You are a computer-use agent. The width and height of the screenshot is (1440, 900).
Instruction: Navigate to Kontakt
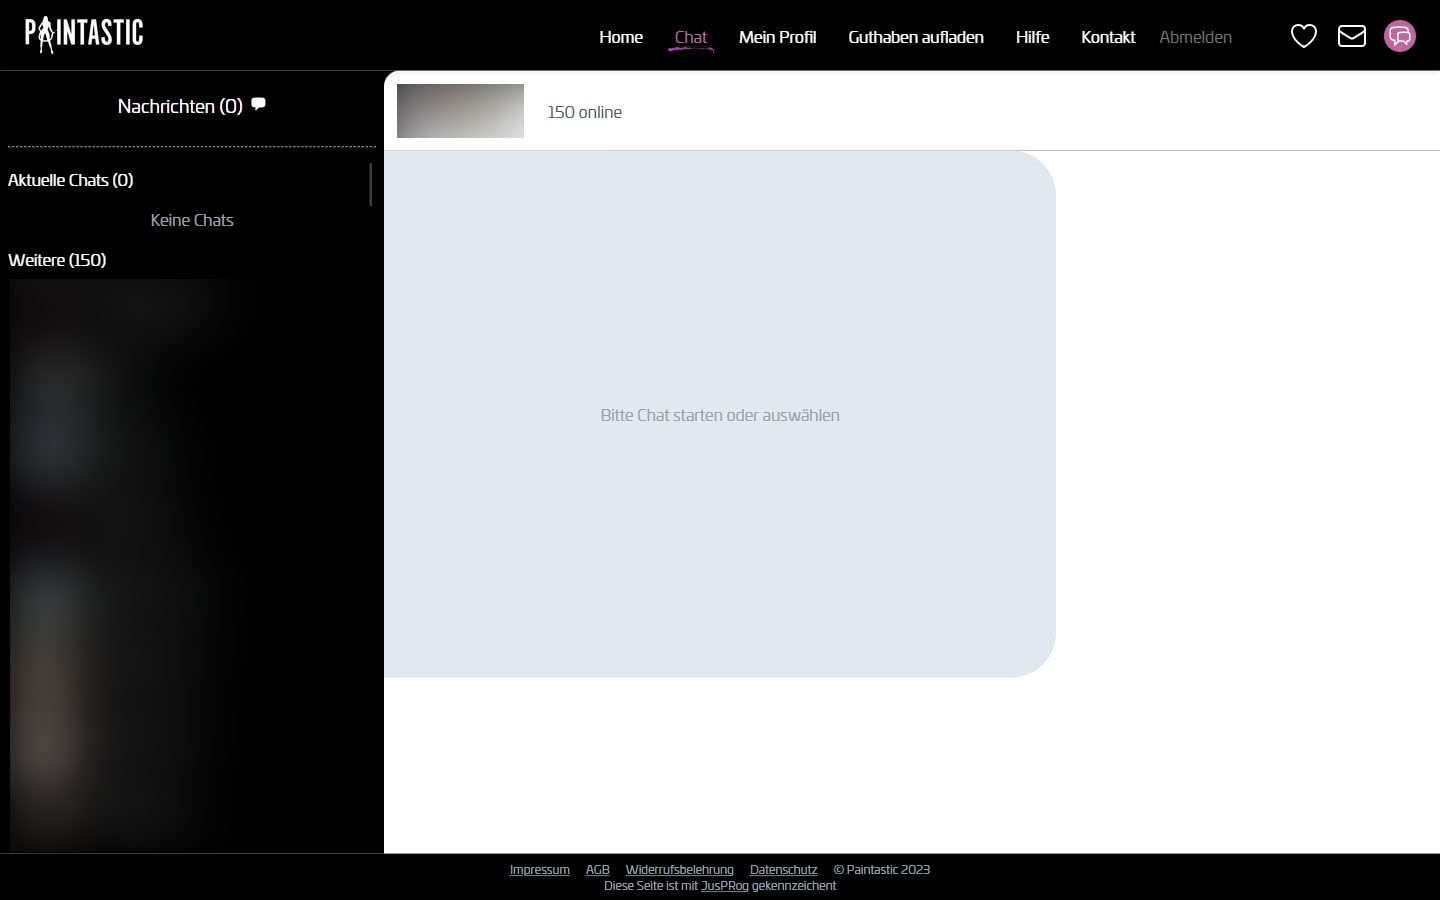coord(1107,37)
